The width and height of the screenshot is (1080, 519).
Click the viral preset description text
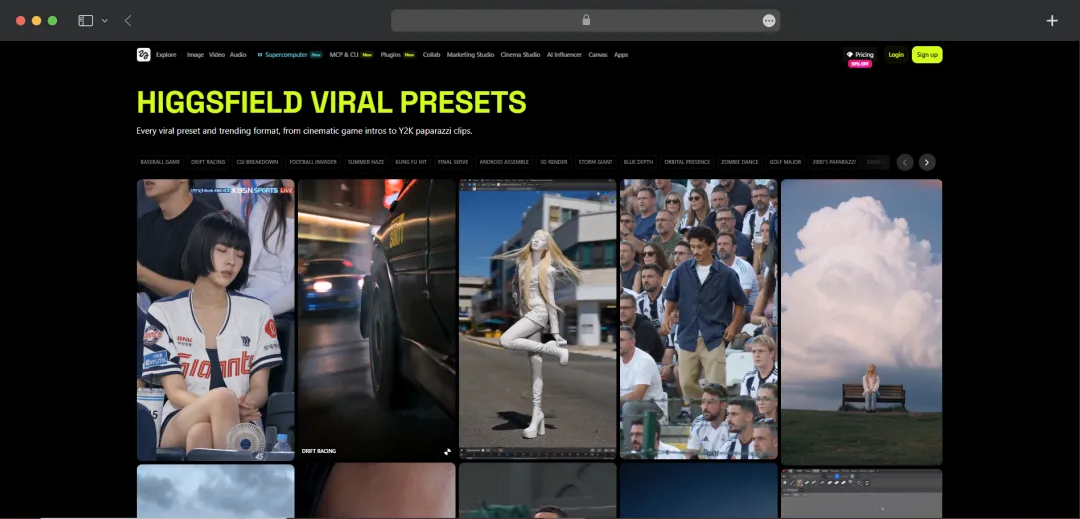point(304,131)
